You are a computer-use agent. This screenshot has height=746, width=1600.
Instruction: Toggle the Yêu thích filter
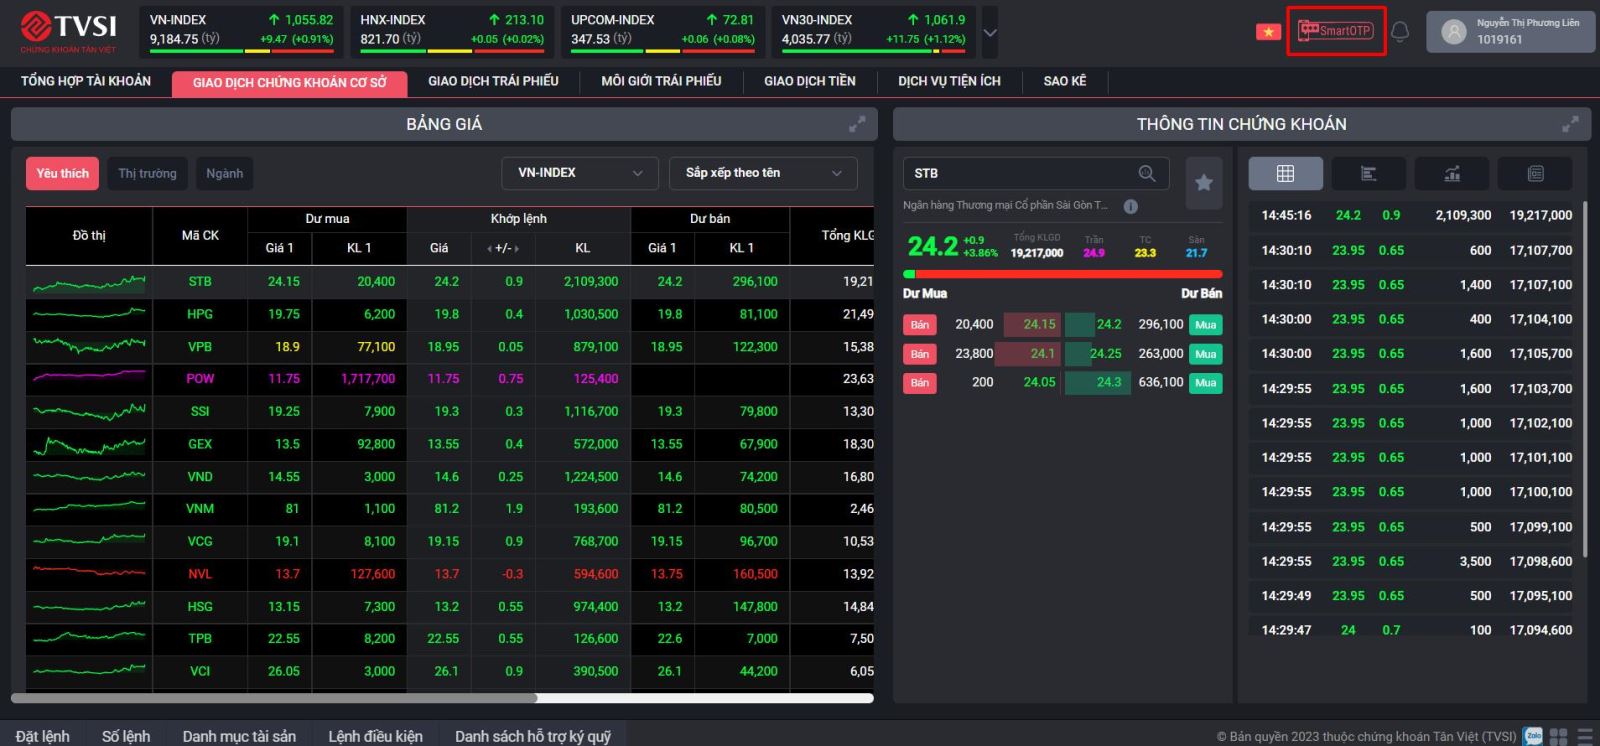pos(62,174)
